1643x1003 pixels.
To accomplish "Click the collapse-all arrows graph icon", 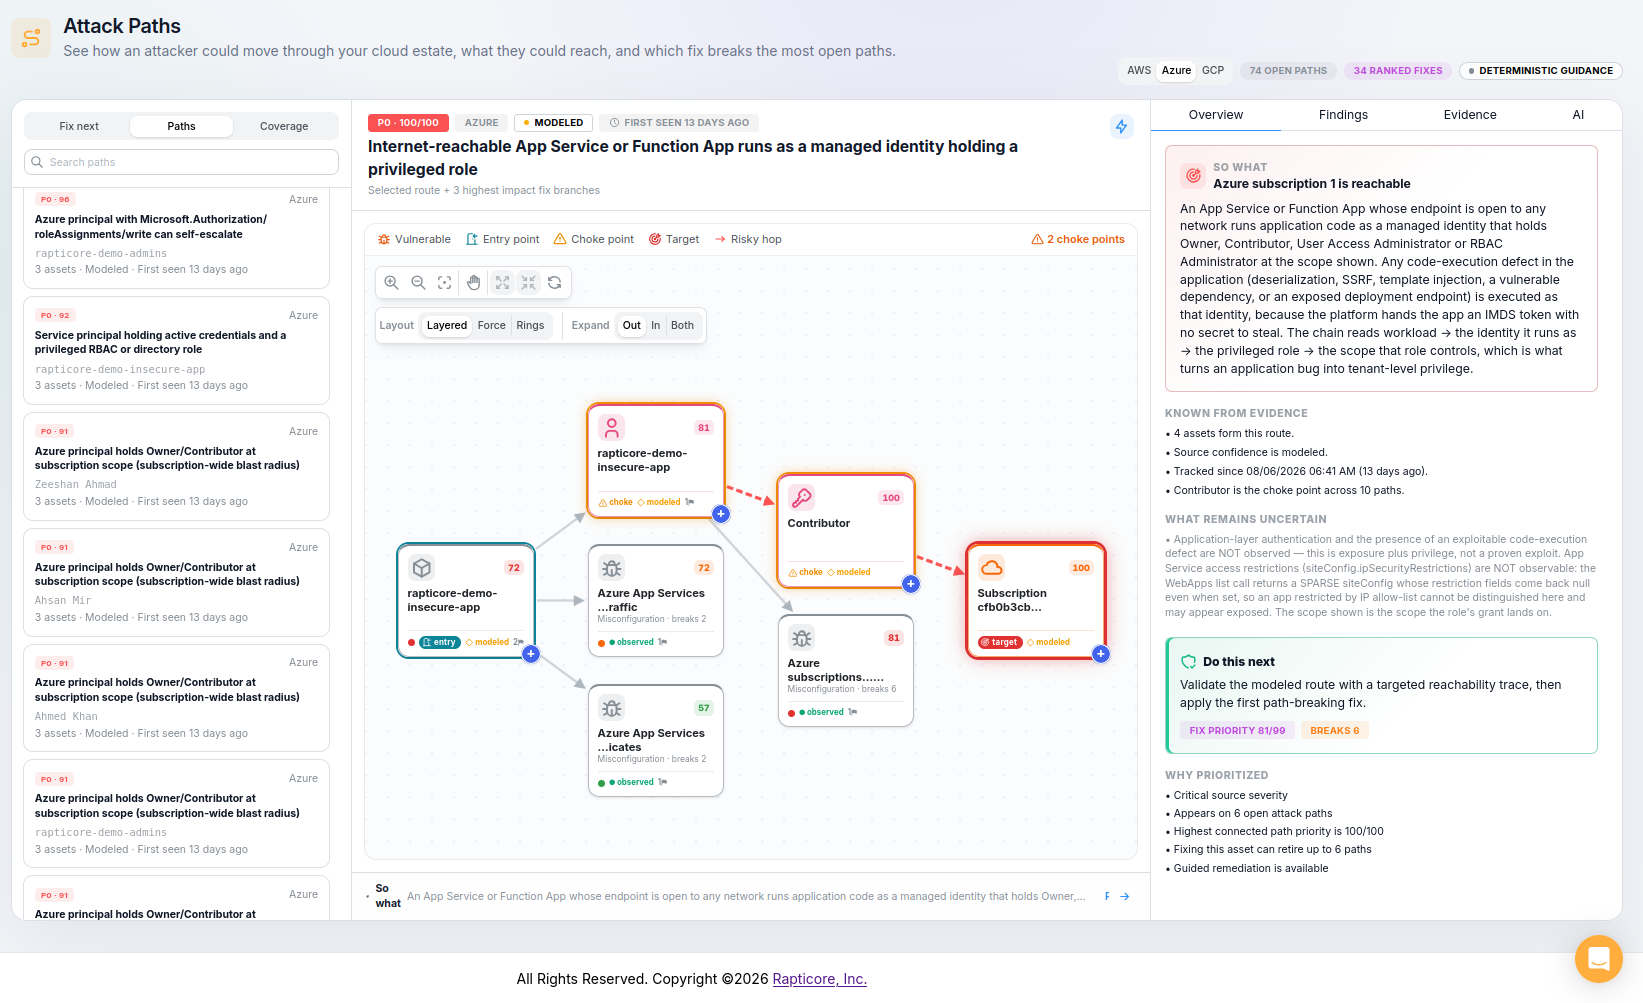I will [528, 283].
